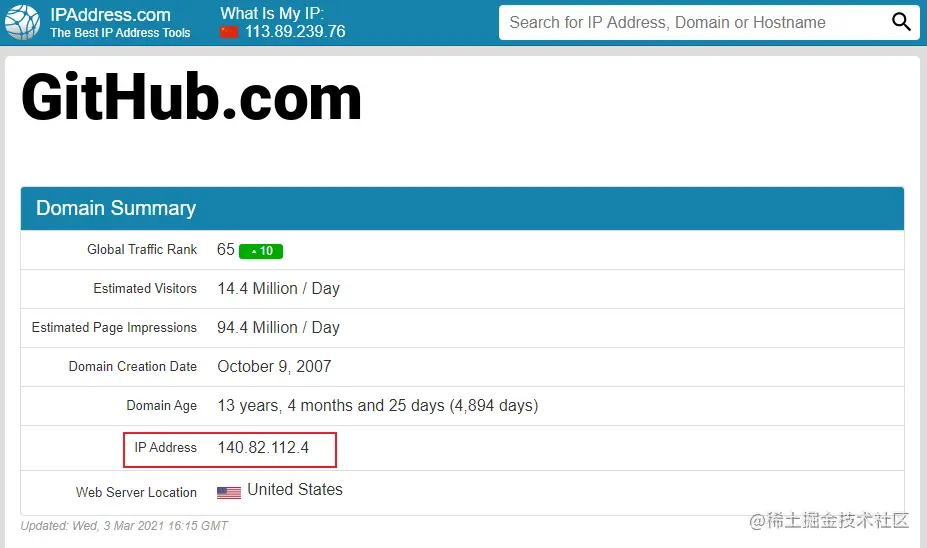
Task: Click the United States flag icon
Action: coord(229,492)
